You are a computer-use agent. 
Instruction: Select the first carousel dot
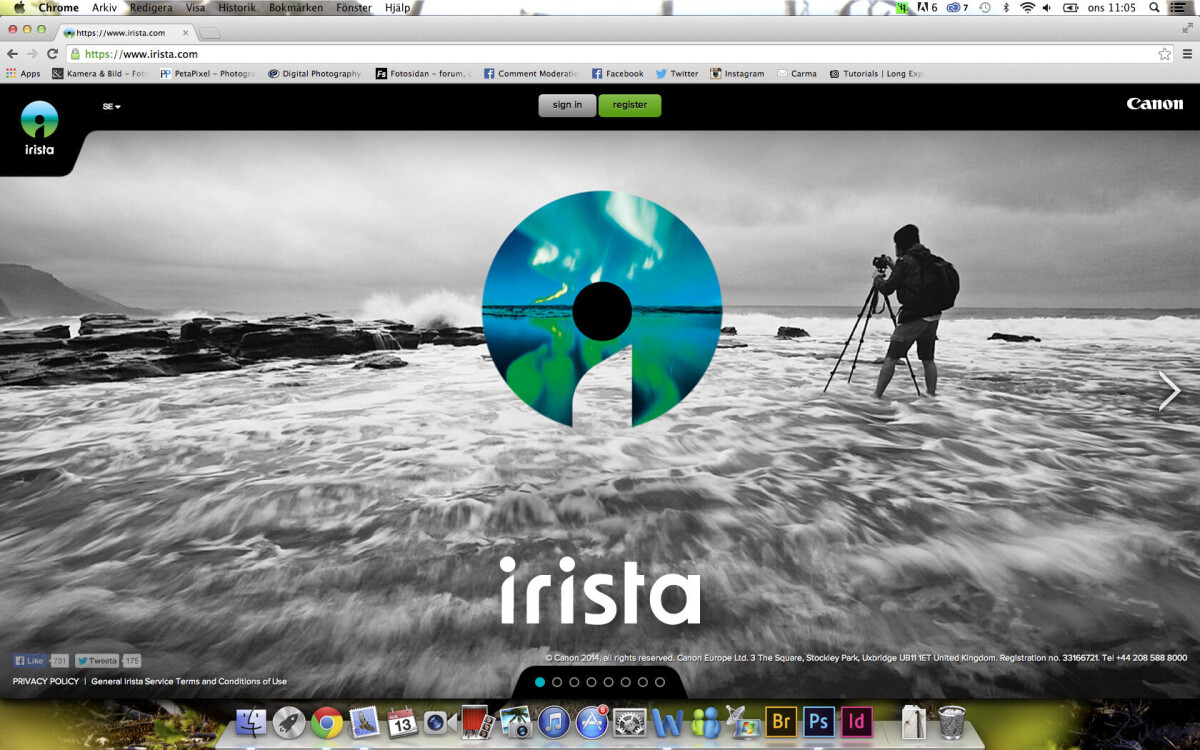pos(540,682)
